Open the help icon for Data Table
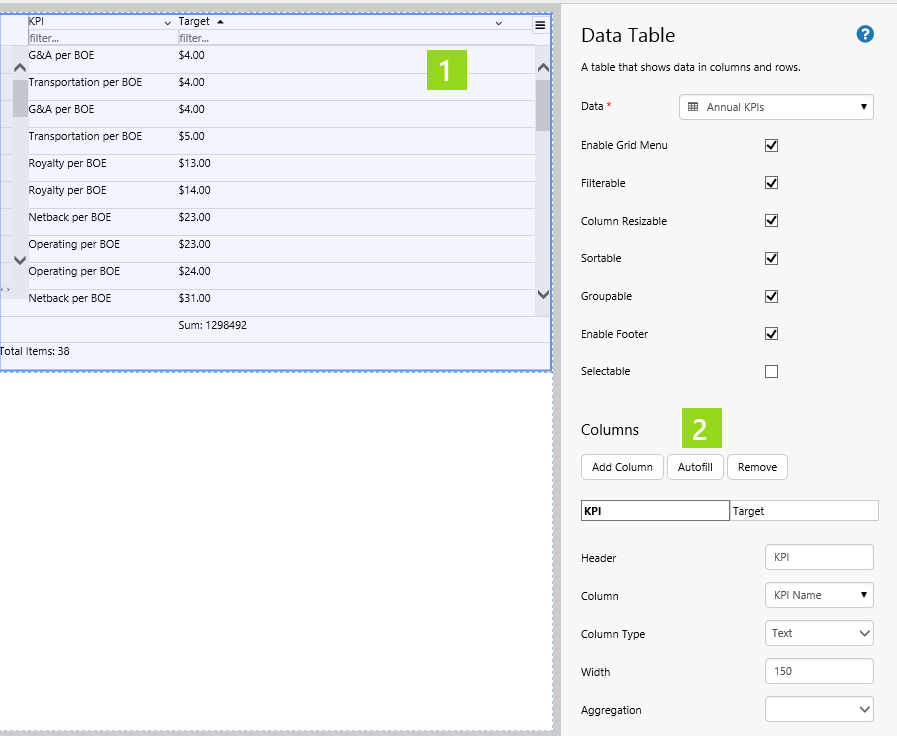The image size is (897, 736). click(x=864, y=34)
